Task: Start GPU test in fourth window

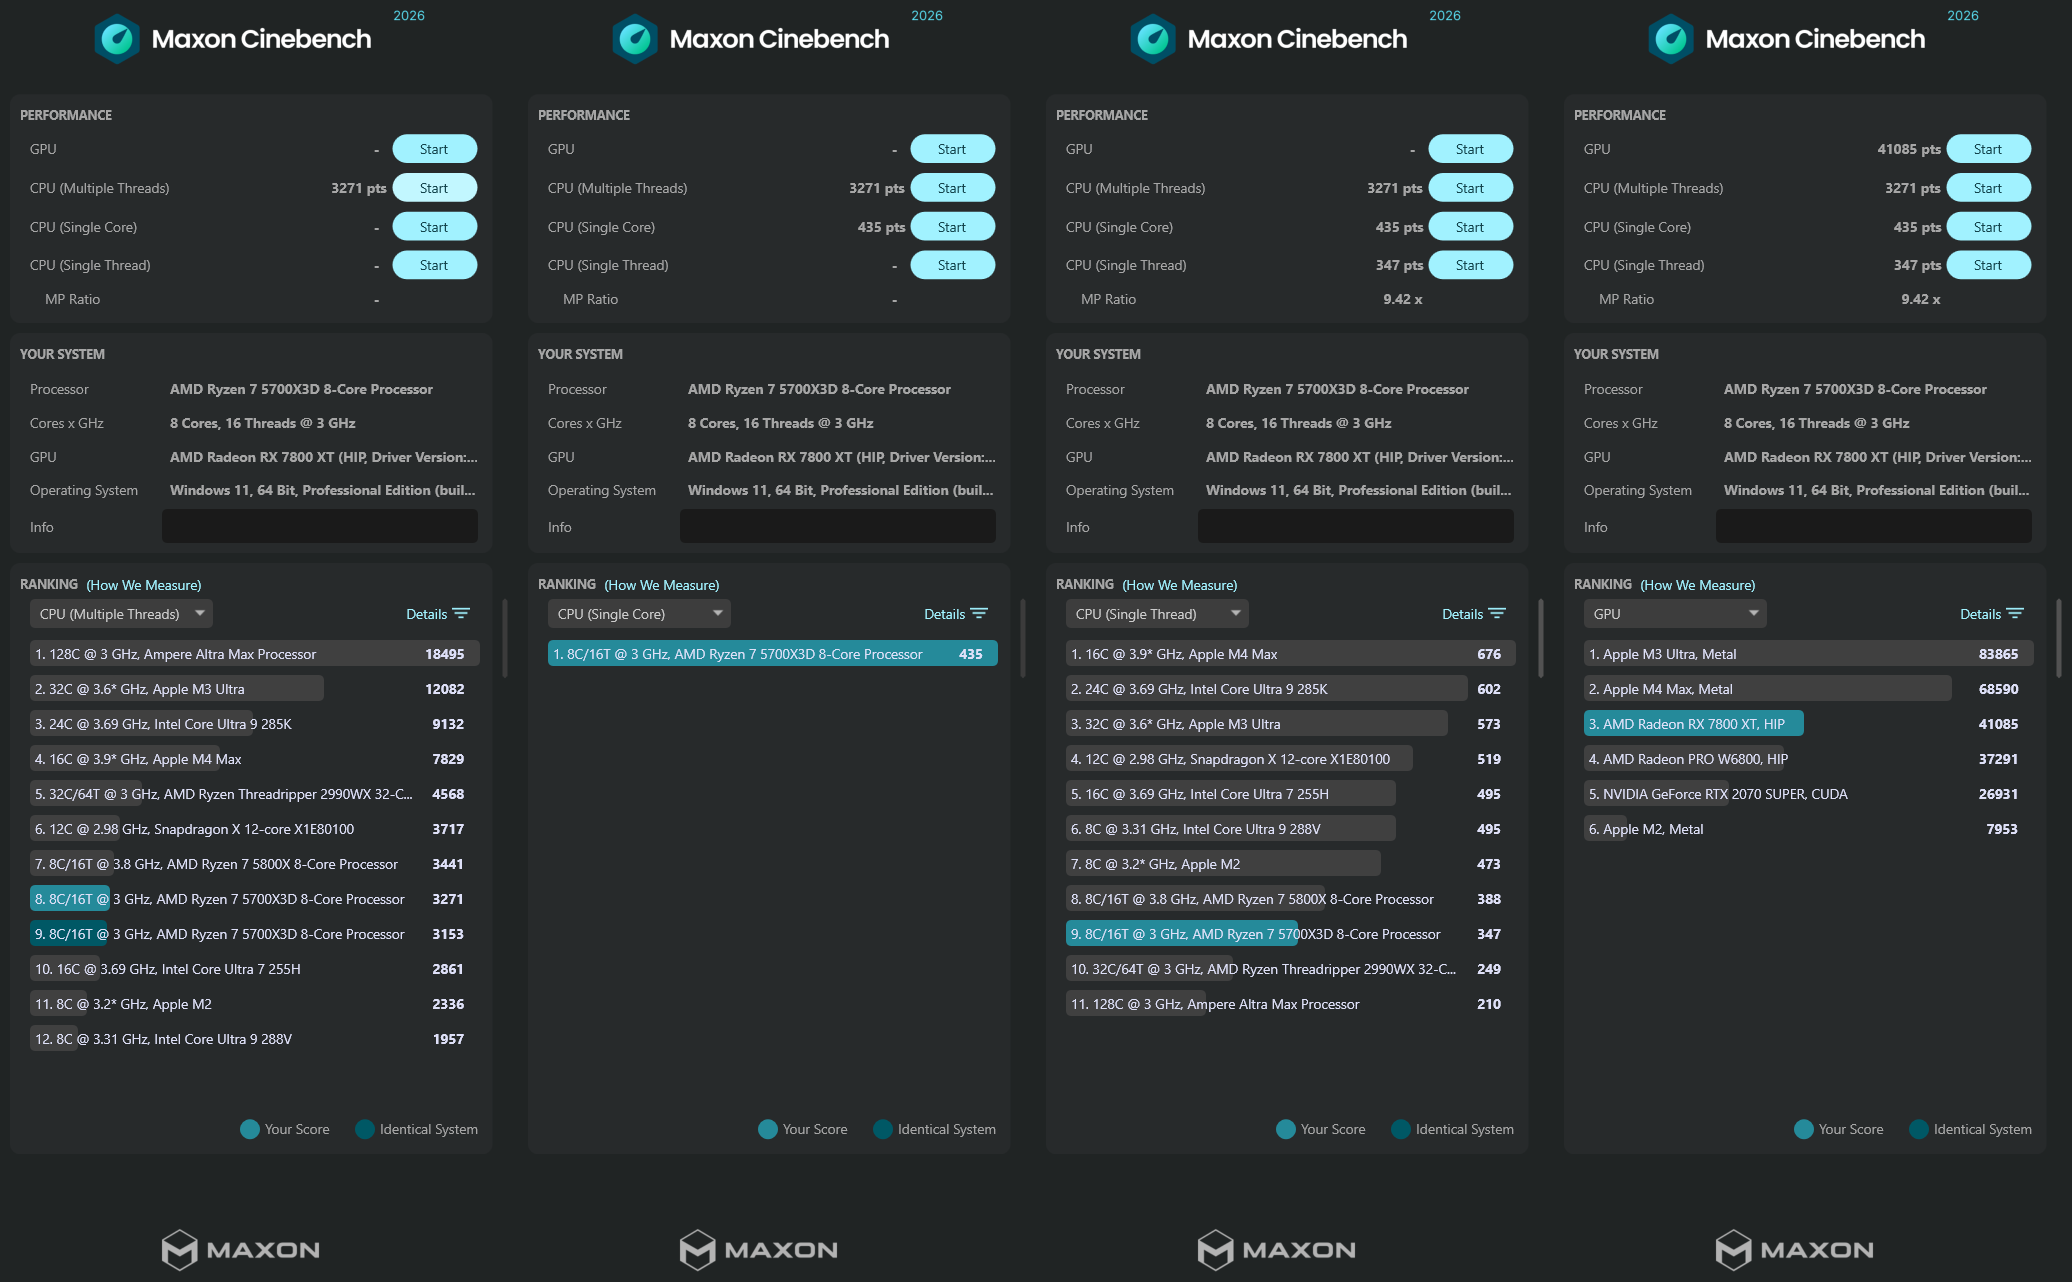Action: pos(1988,149)
